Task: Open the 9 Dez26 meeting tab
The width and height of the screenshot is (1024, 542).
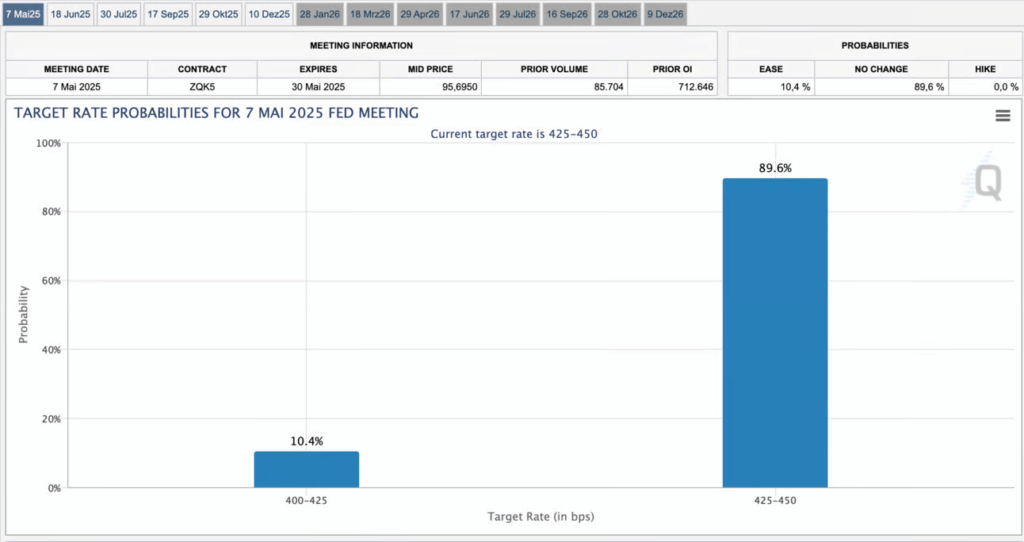Action: tap(666, 14)
